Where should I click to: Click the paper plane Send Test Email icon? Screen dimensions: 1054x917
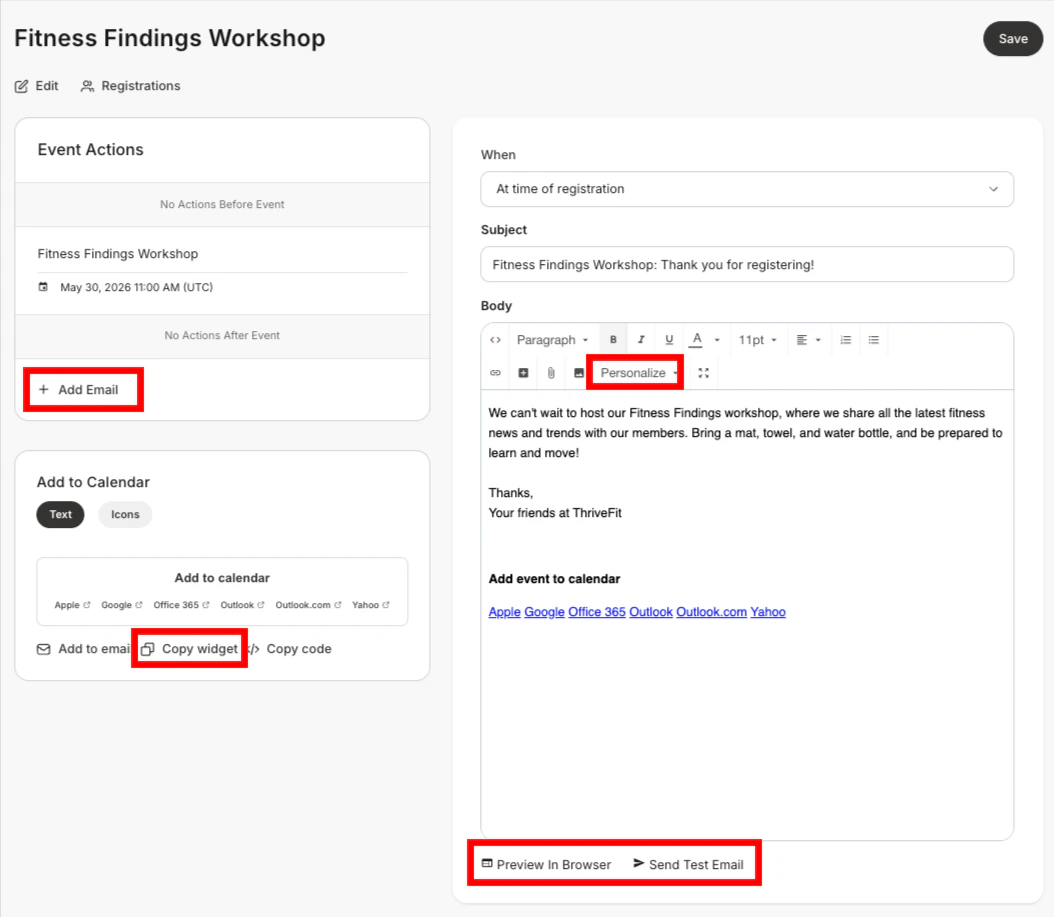pyautogui.click(x=639, y=863)
